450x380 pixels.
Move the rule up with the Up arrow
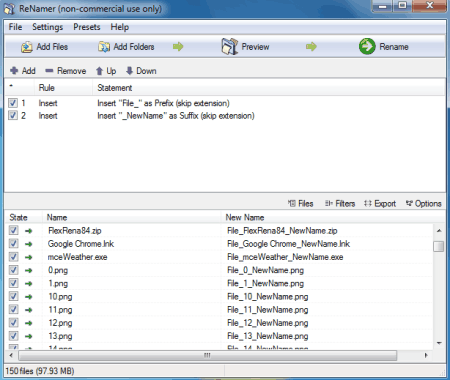pos(99,71)
